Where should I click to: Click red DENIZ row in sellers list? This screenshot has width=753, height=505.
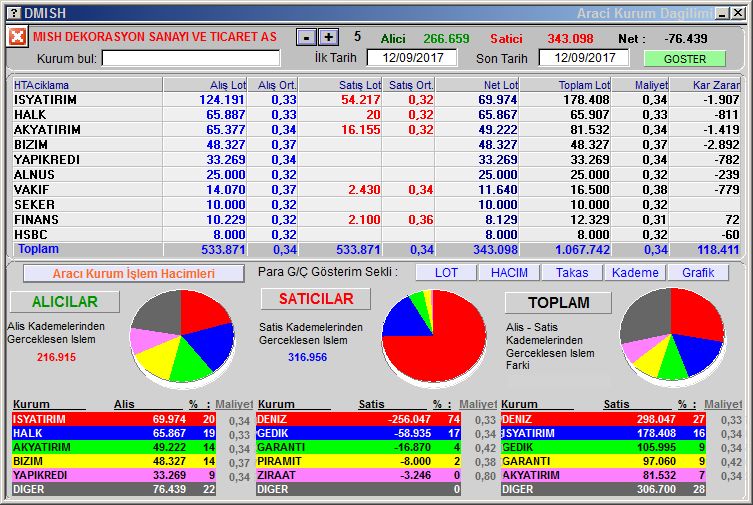[359, 419]
